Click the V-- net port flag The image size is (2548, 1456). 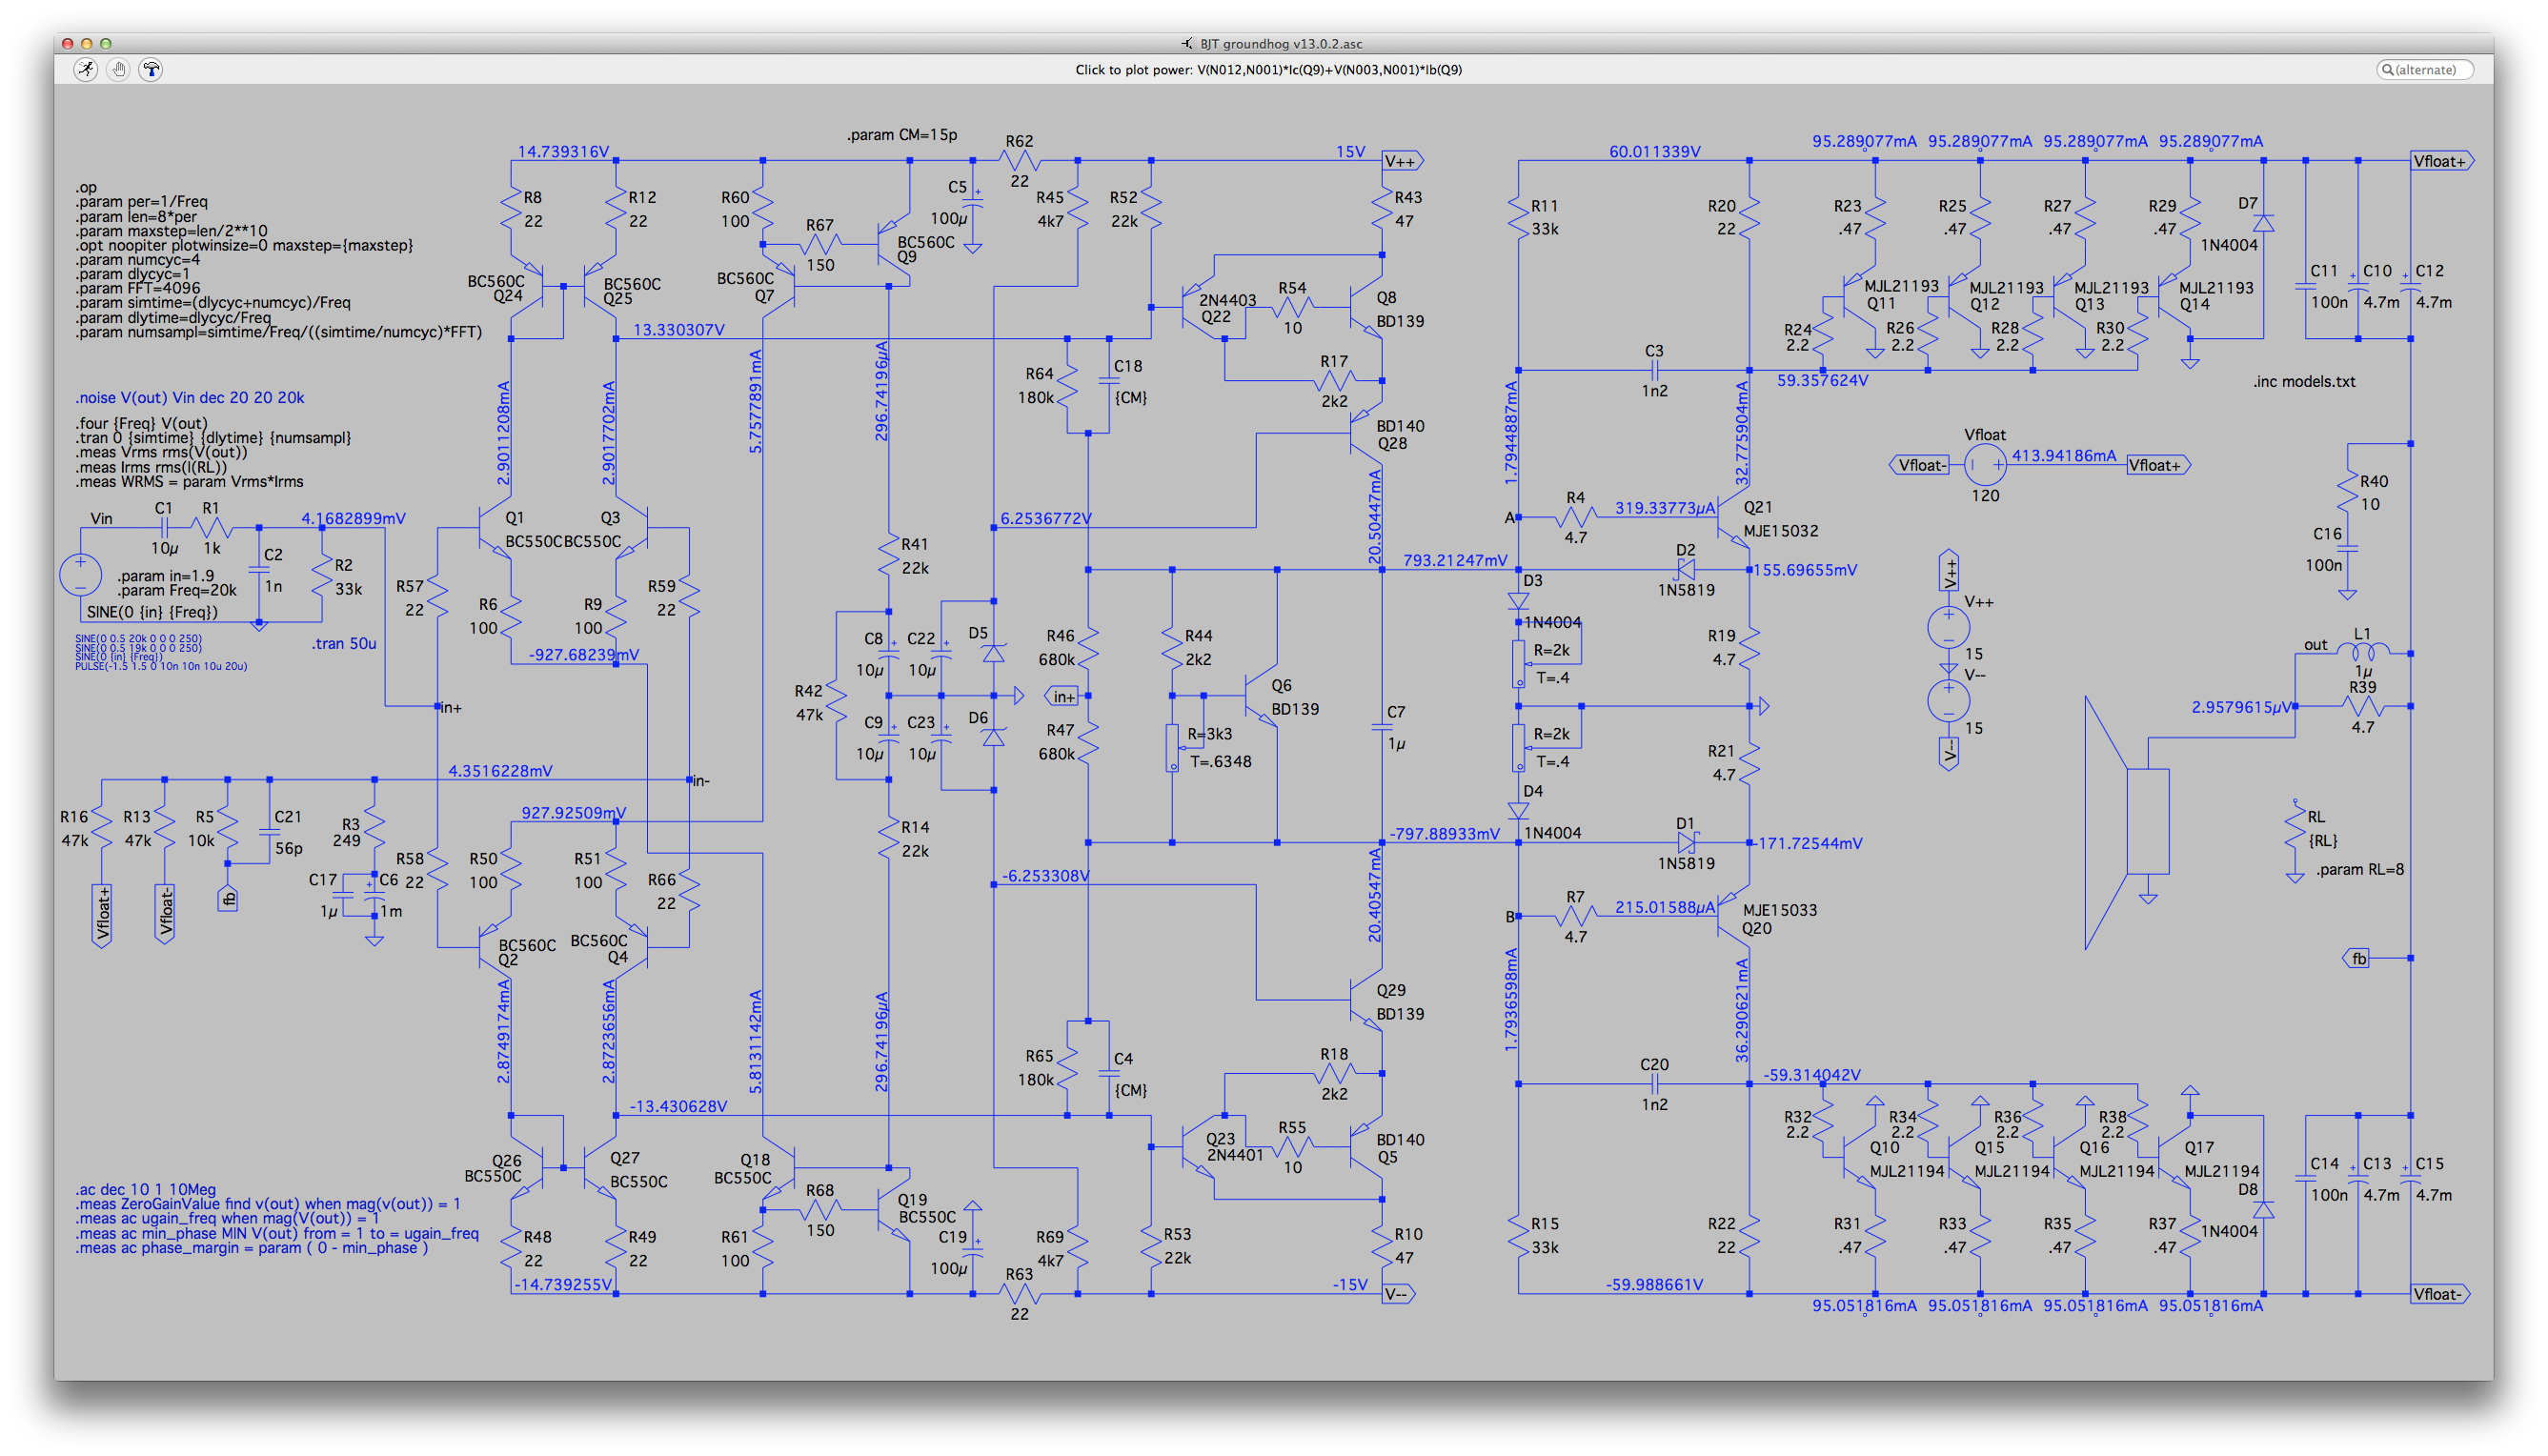pyautogui.click(x=1399, y=1294)
